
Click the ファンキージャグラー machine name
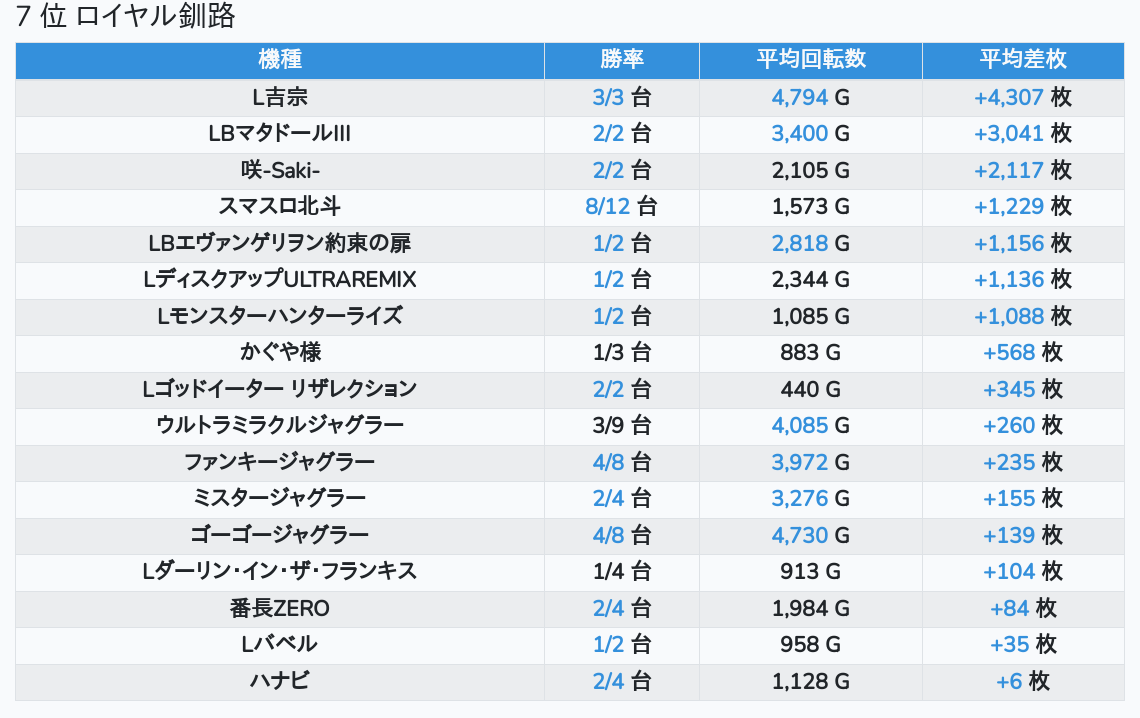coord(280,462)
